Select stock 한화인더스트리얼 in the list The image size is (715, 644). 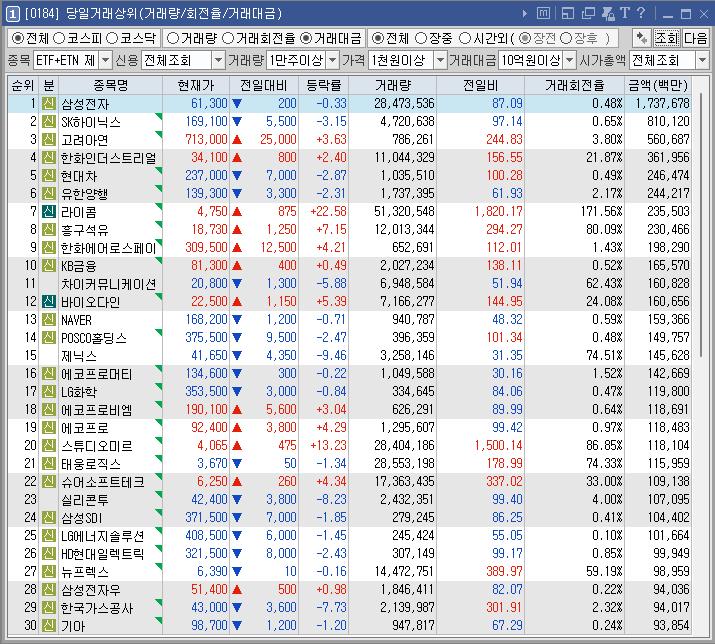[x=109, y=158]
